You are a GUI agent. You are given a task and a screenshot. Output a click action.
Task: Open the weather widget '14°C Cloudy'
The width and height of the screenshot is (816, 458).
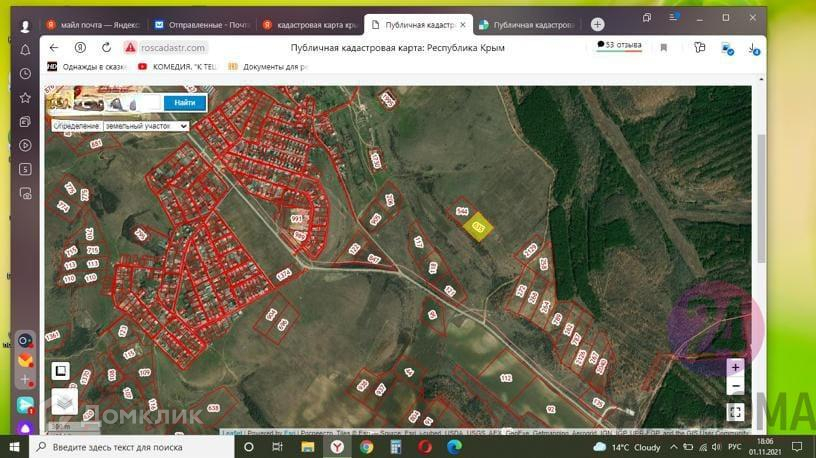(627, 447)
